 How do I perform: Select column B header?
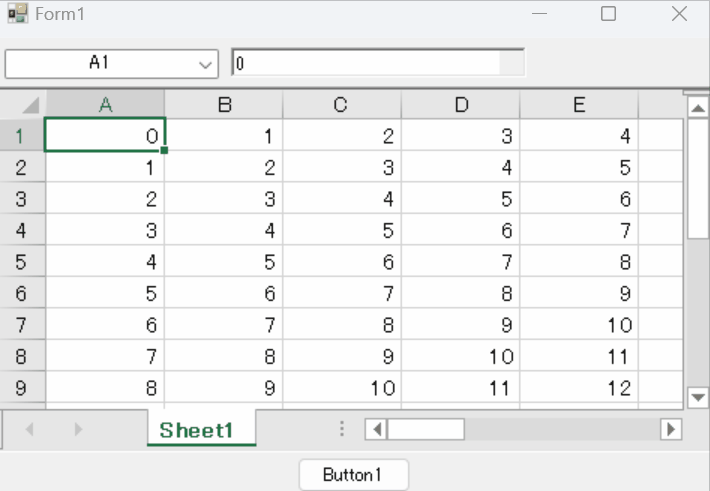(x=224, y=105)
